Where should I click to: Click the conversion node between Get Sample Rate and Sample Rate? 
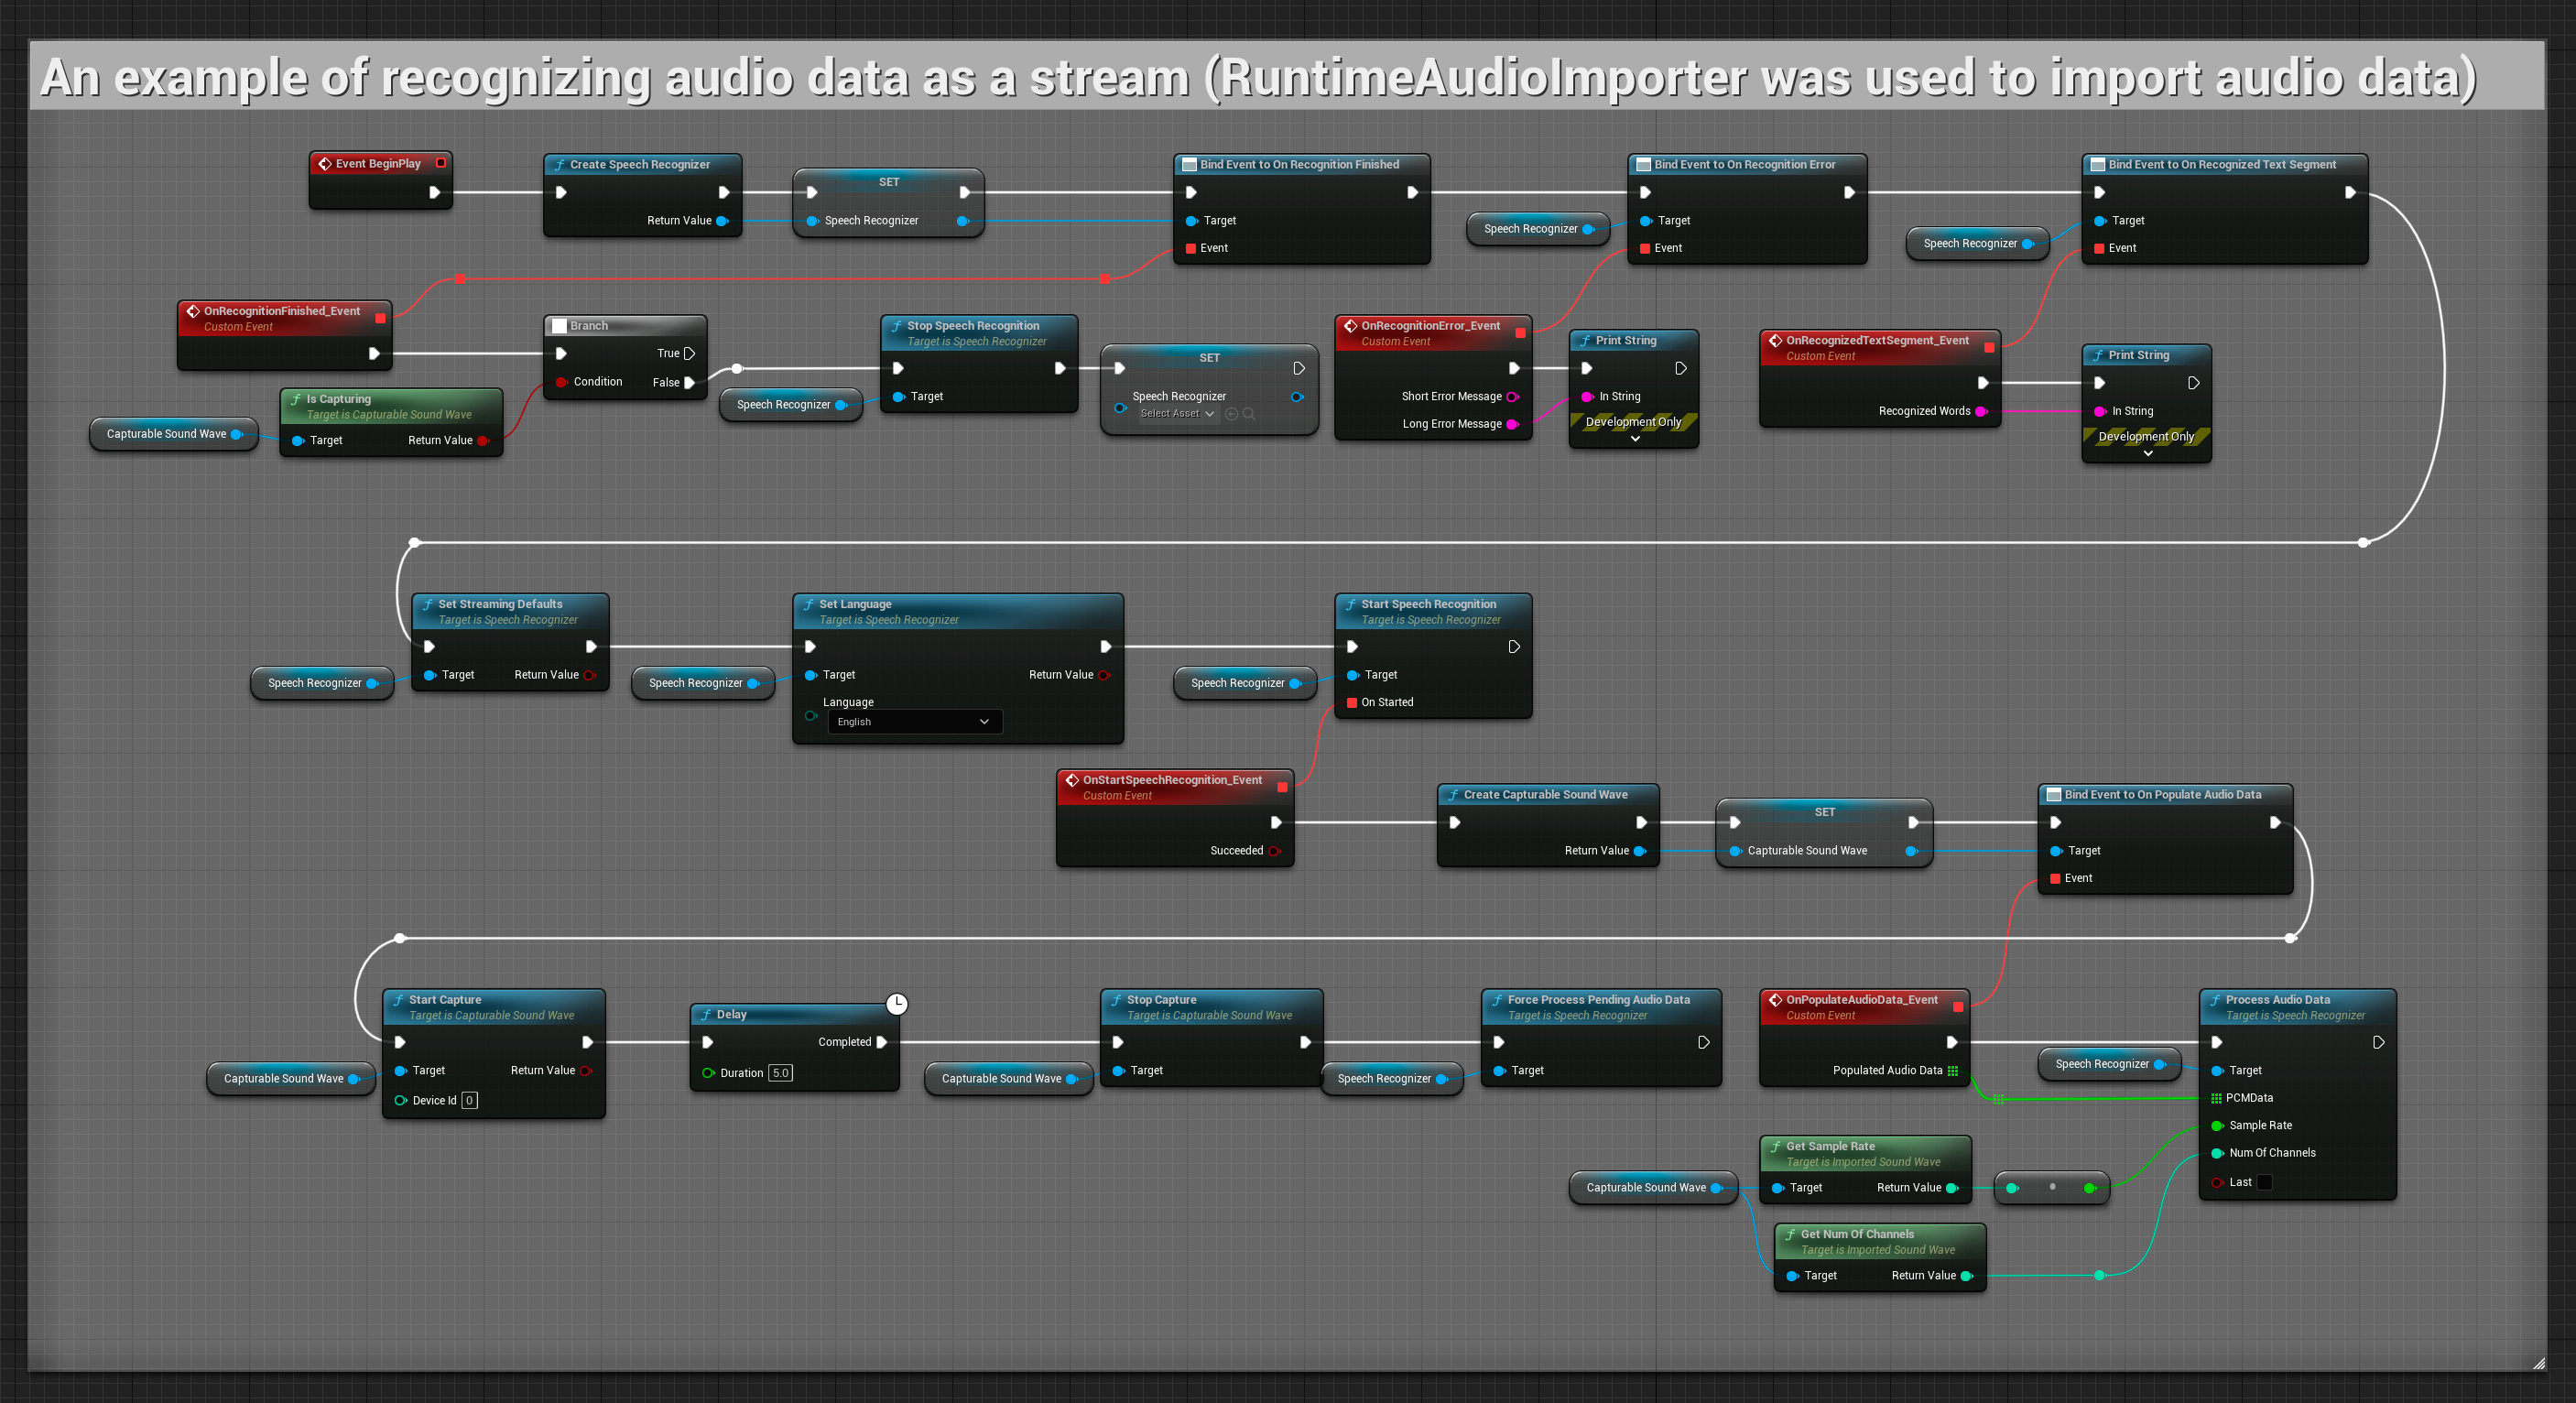point(2051,1187)
